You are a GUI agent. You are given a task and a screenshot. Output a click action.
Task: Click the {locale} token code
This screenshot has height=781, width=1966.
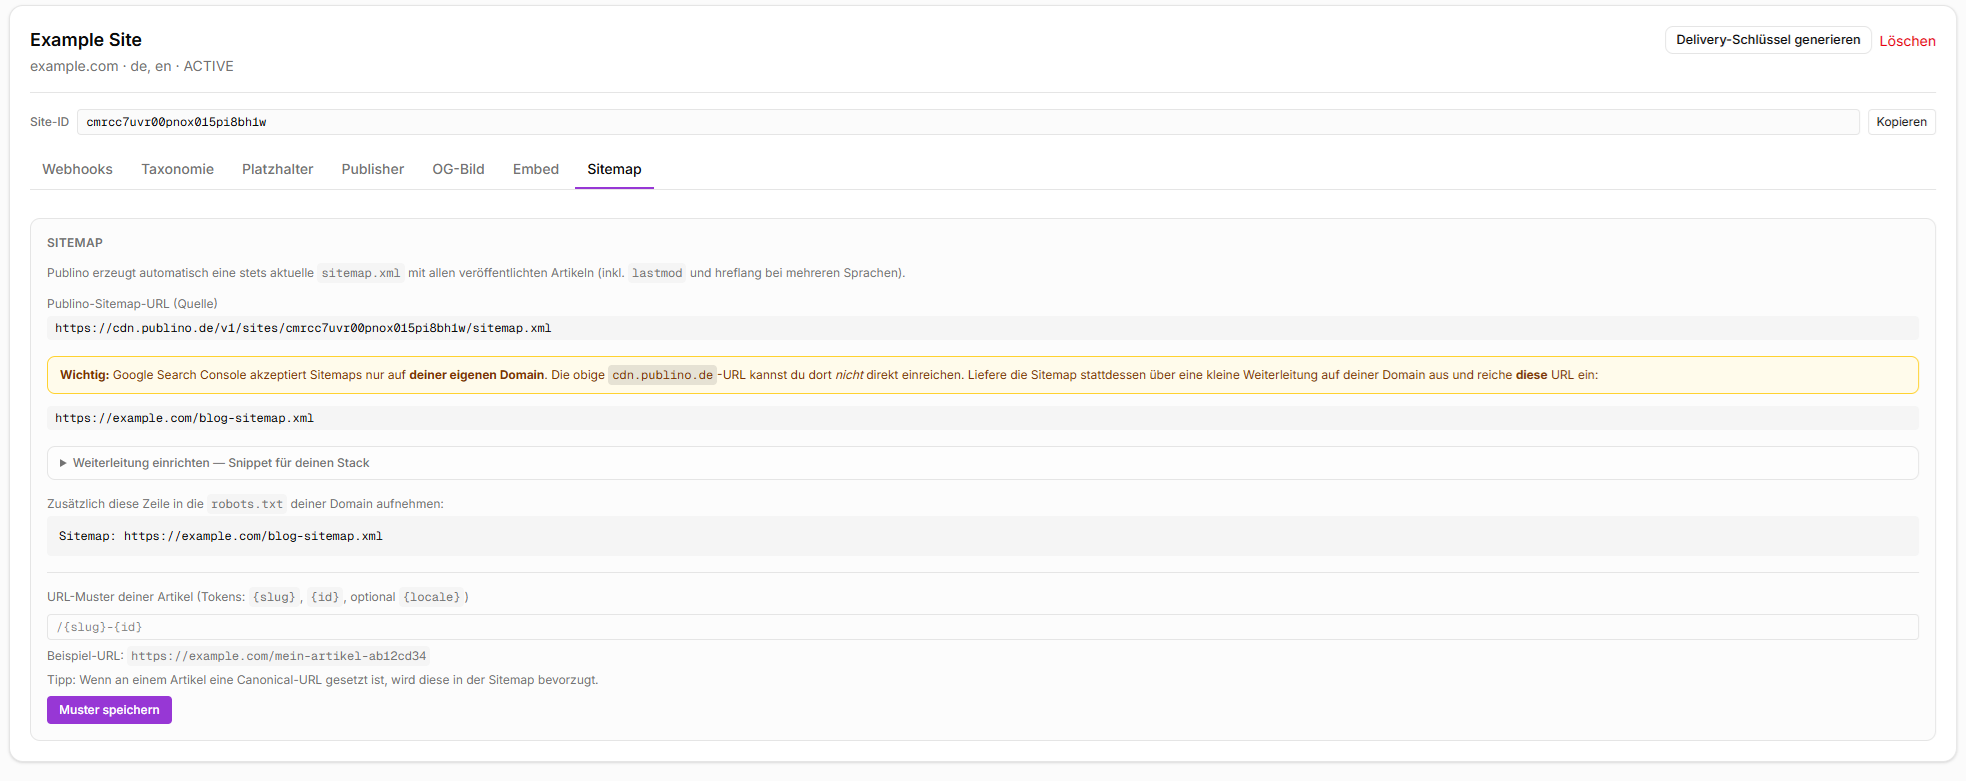click(x=432, y=597)
